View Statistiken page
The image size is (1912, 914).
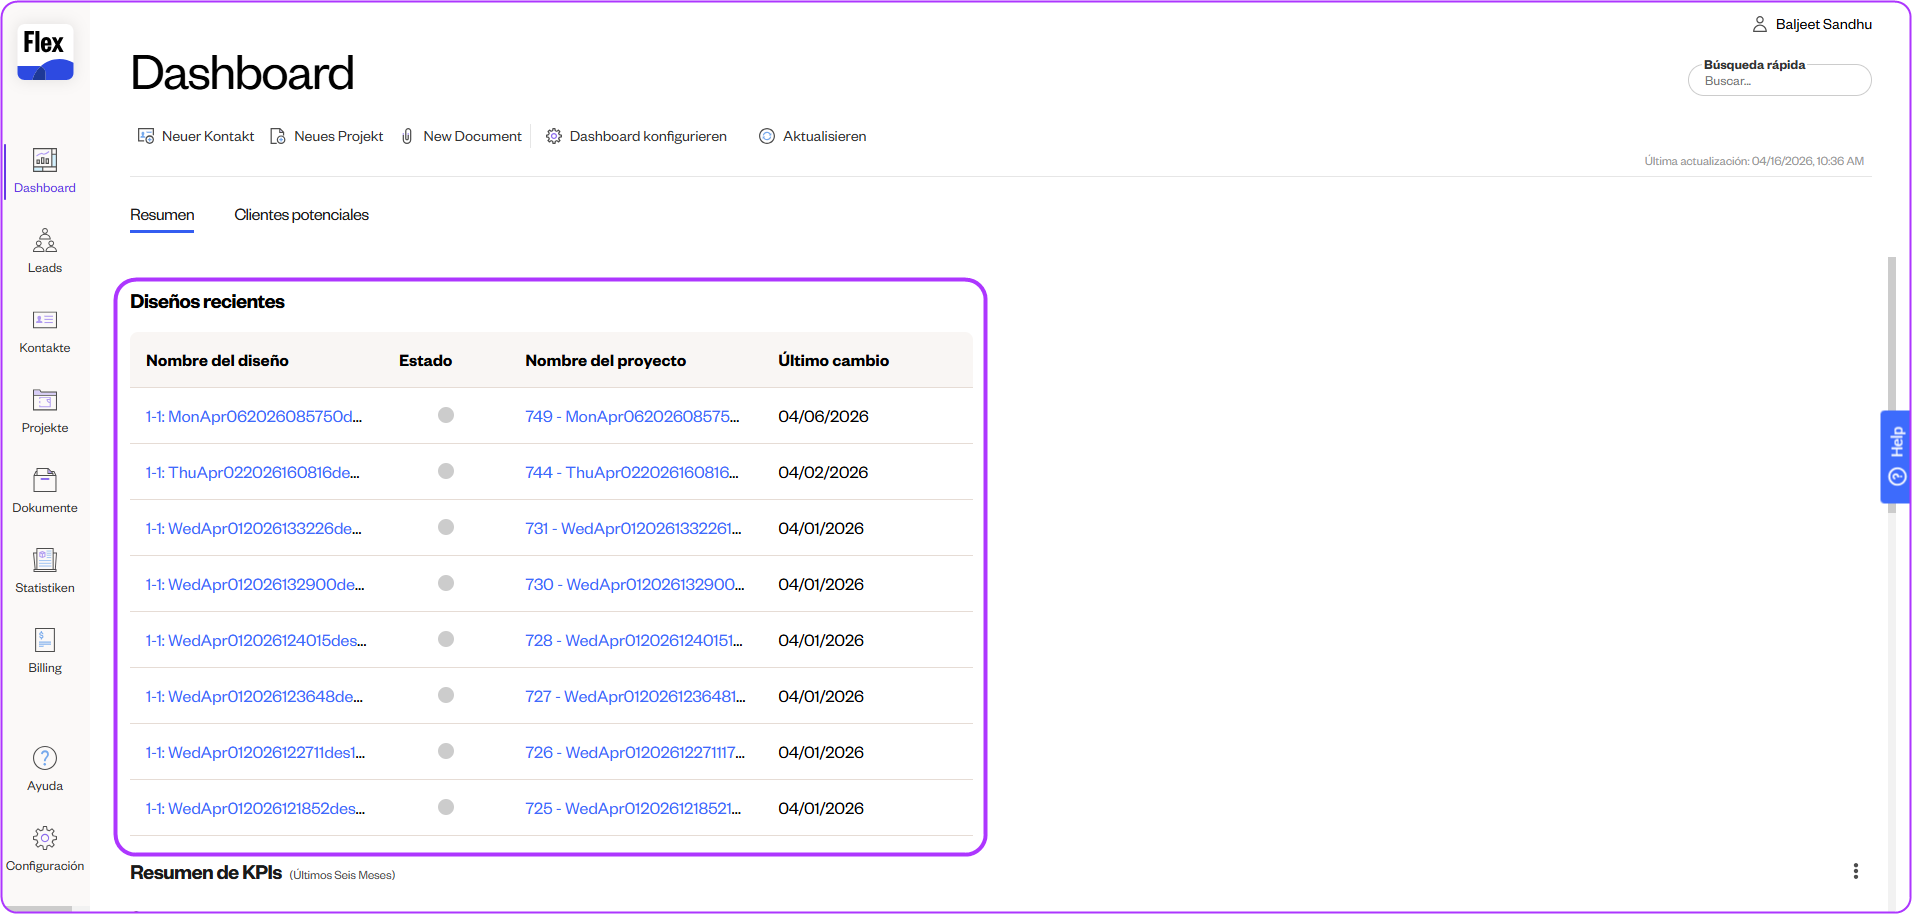[45, 570]
